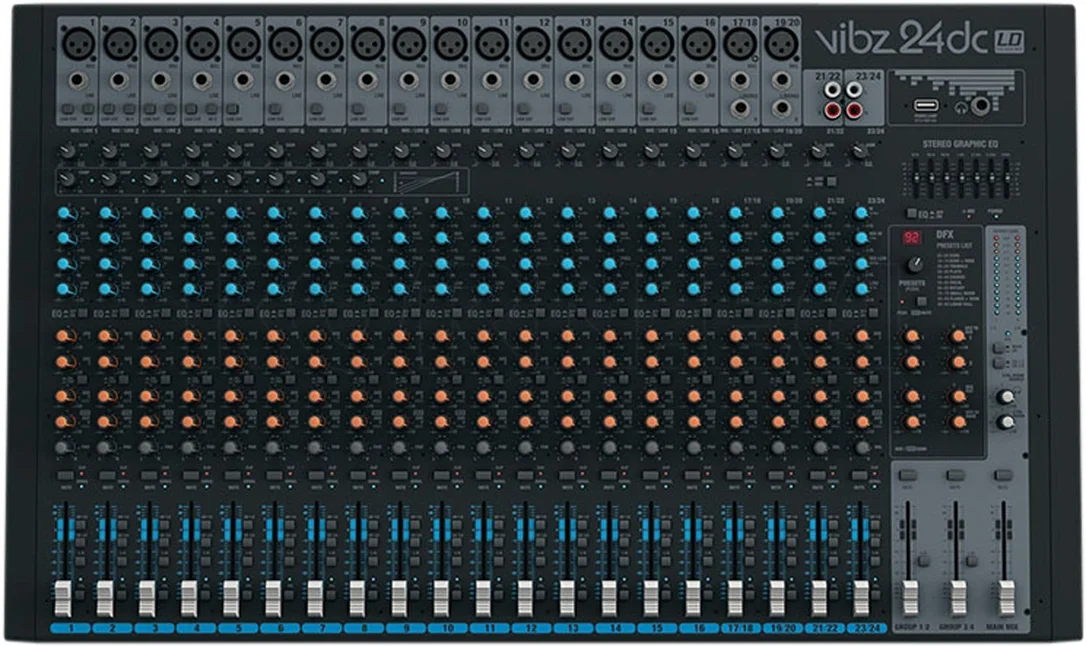Viewport: 1086px width, 646px height.
Task: Select the channel 5 line input jack
Action: click(x=244, y=80)
